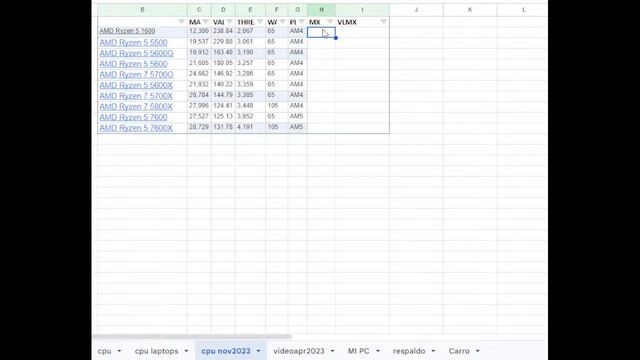Click cell with value 140.22
Screen dimensions: 640x360
[x=223, y=84]
